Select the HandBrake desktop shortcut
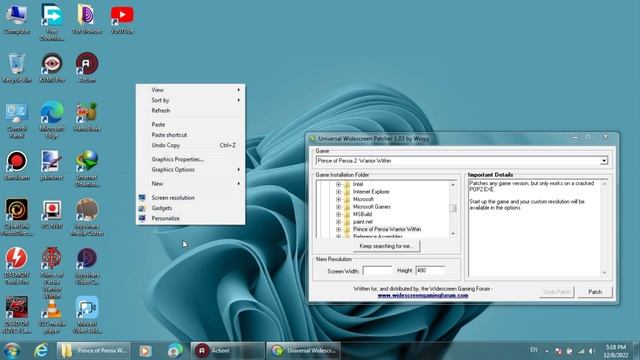Image resolution: width=640 pixels, height=360 pixels. 87,117
